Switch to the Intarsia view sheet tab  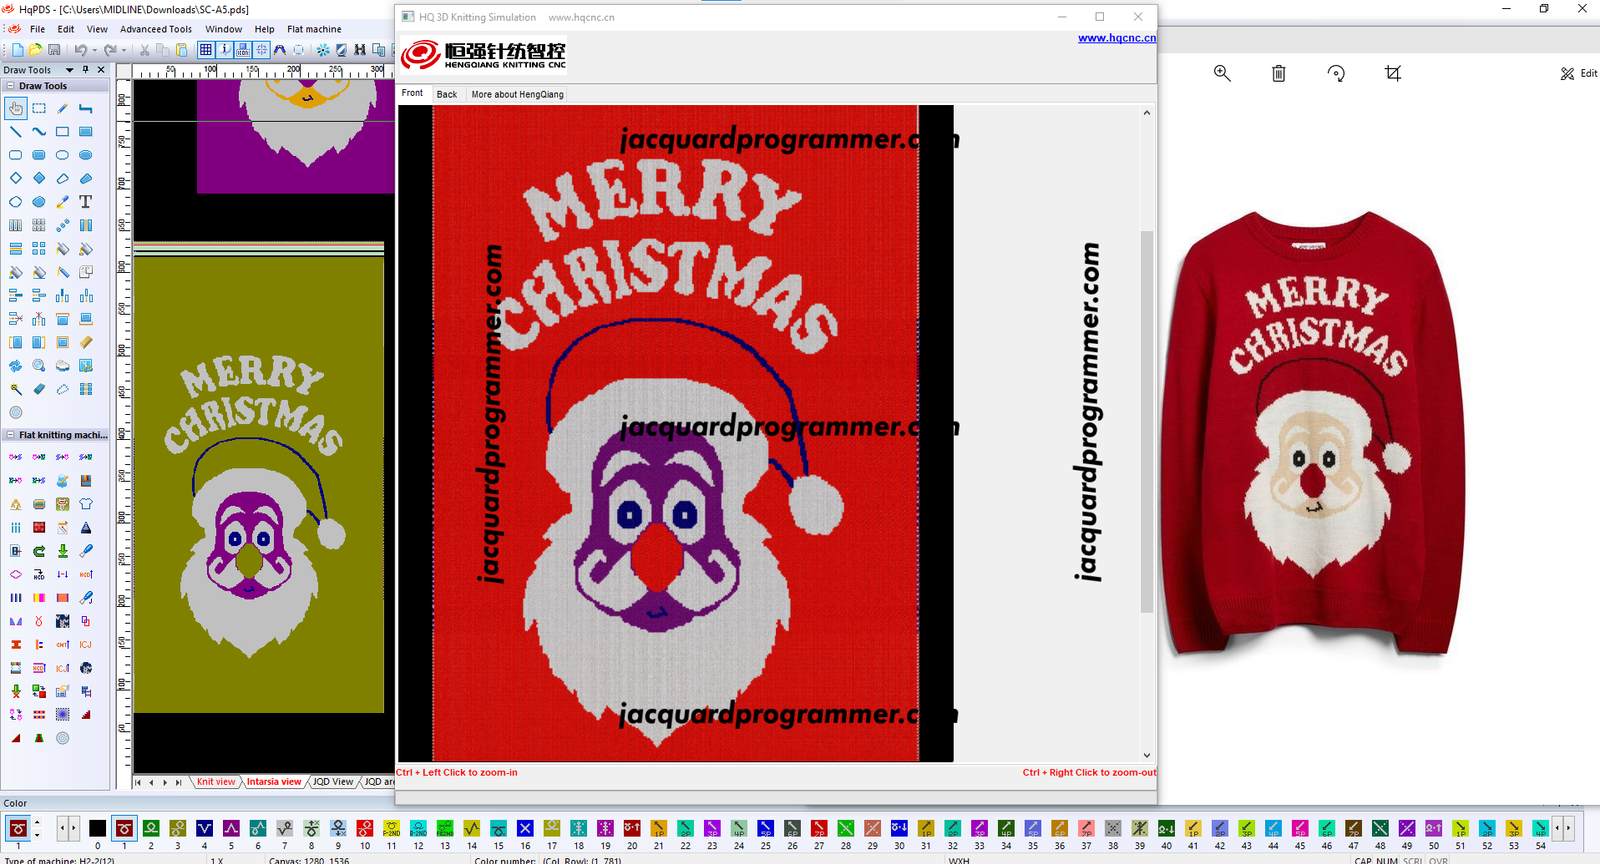tap(273, 782)
